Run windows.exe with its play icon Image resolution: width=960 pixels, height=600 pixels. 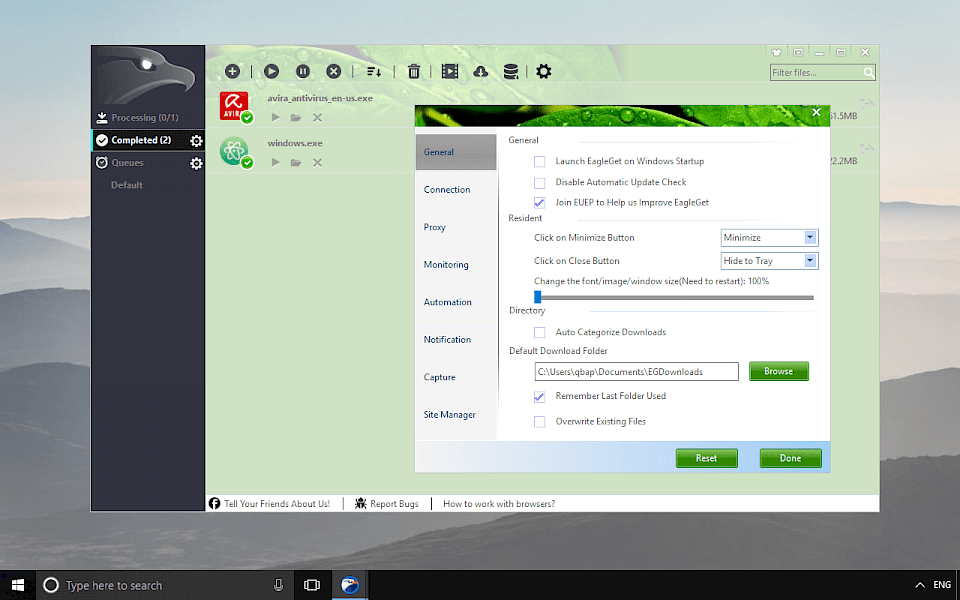click(276, 162)
